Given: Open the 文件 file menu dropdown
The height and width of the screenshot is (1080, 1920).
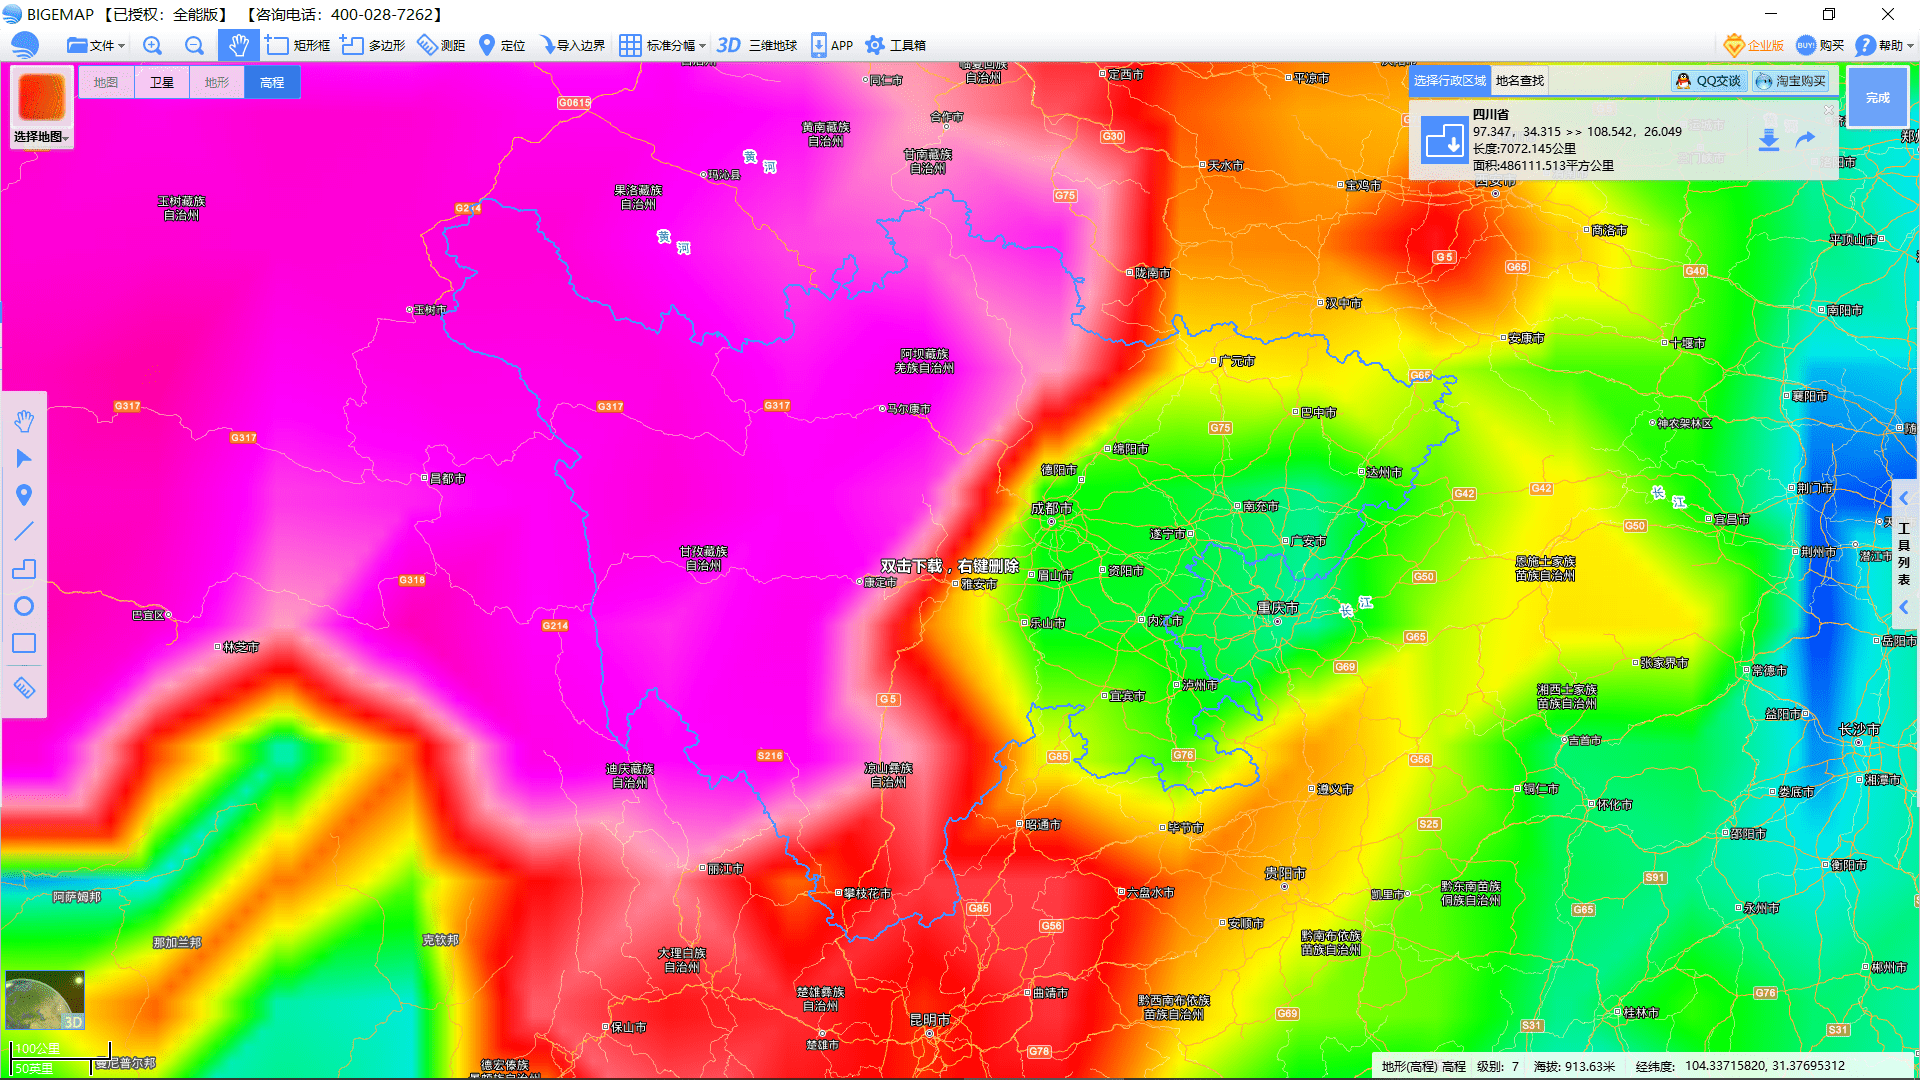Looking at the screenshot, I should [x=96, y=45].
